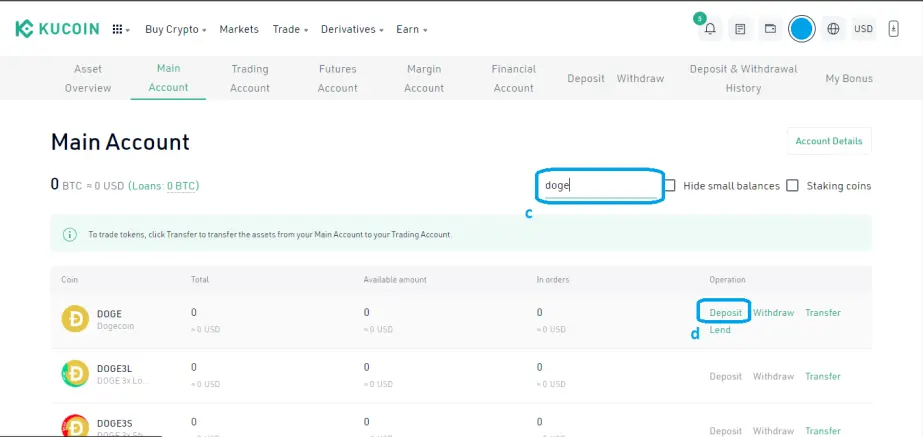The width and height of the screenshot is (923, 437).
Task: Click the KuCoin logo
Action: 57,29
